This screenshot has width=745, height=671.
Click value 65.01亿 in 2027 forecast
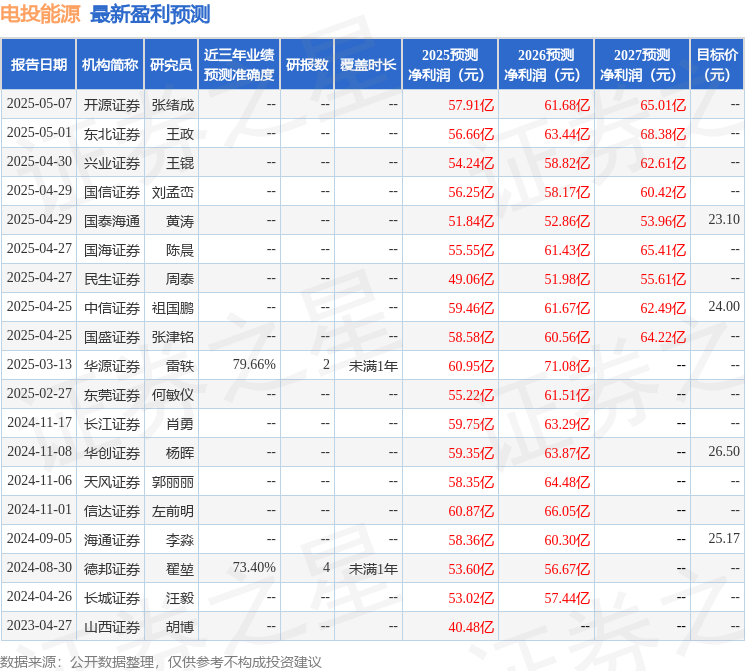[x=663, y=105]
